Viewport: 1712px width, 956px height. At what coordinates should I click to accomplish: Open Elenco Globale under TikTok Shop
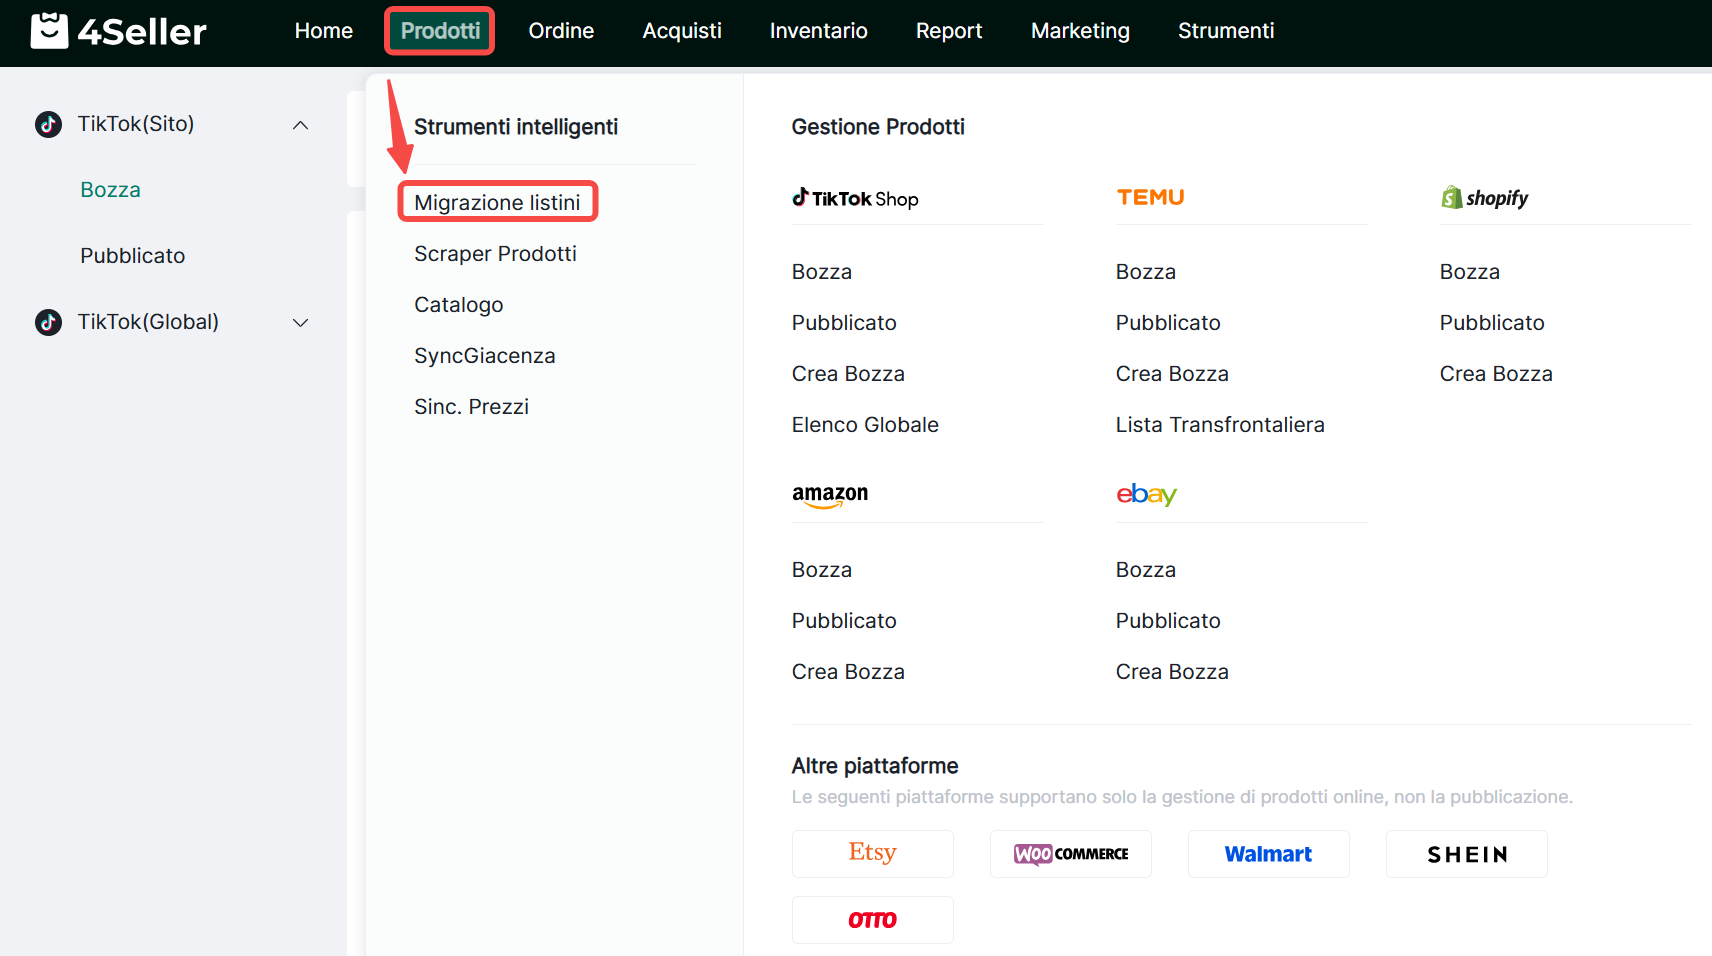pos(865,425)
